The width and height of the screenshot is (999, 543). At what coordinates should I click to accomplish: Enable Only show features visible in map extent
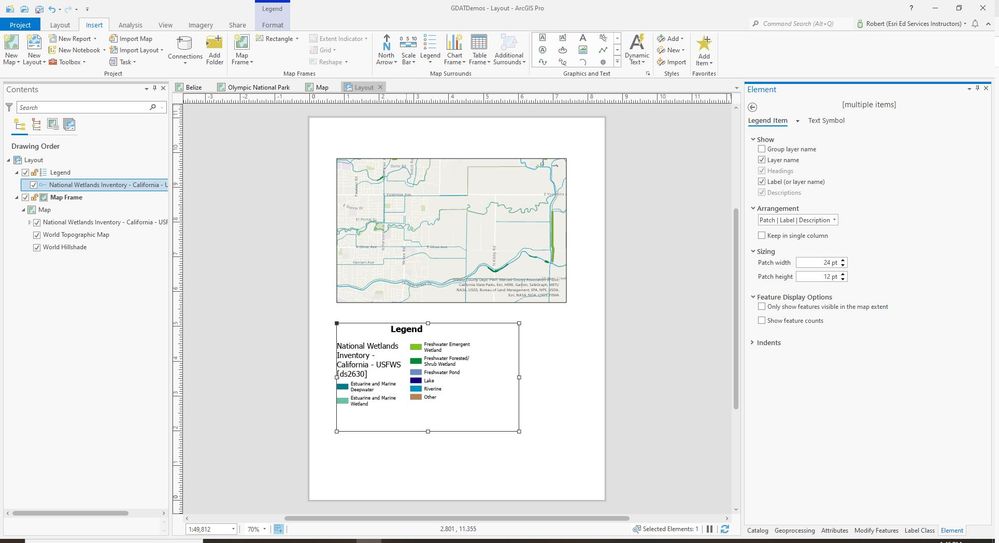[x=761, y=307]
